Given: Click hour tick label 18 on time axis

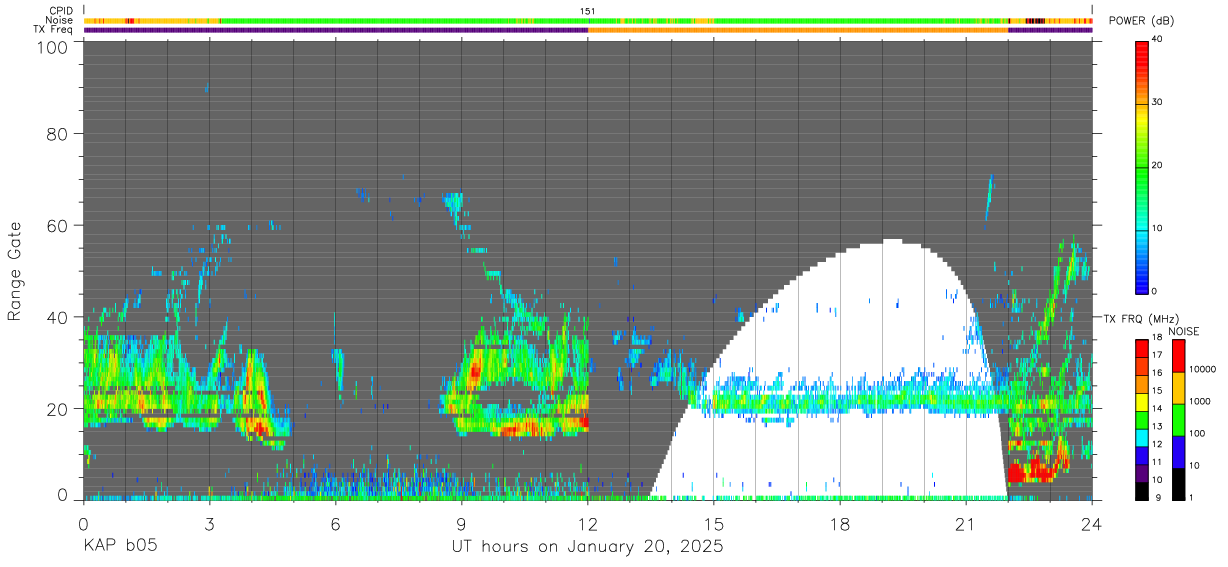Looking at the screenshot, I should click(840, 523).
